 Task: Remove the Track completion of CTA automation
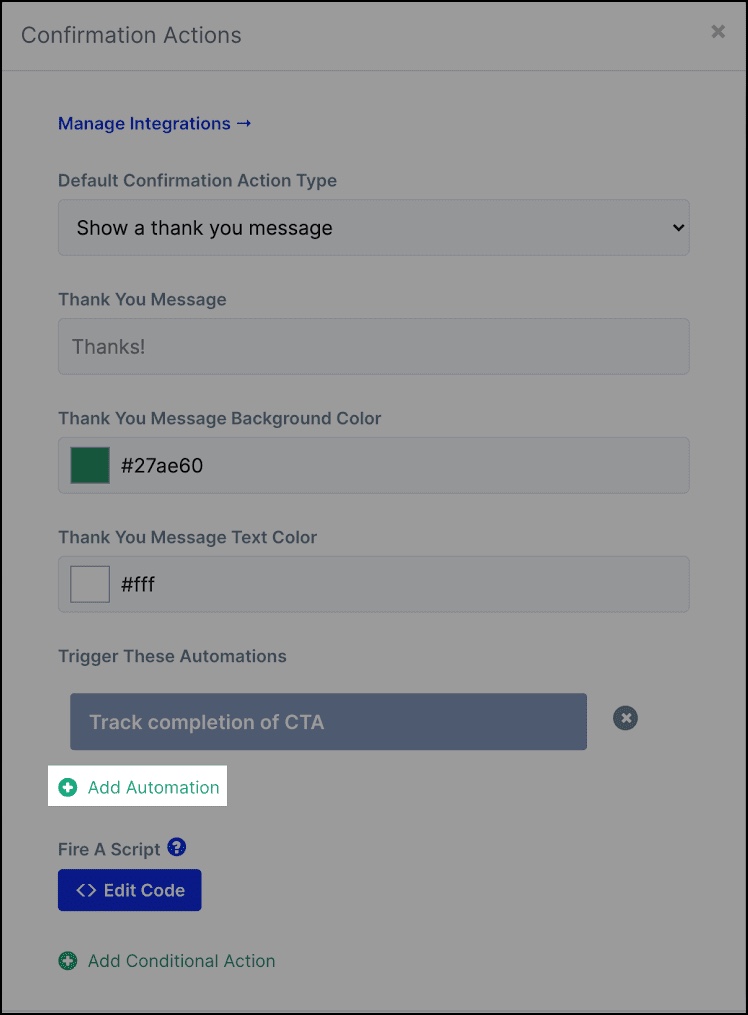click(x=625, y=718)
